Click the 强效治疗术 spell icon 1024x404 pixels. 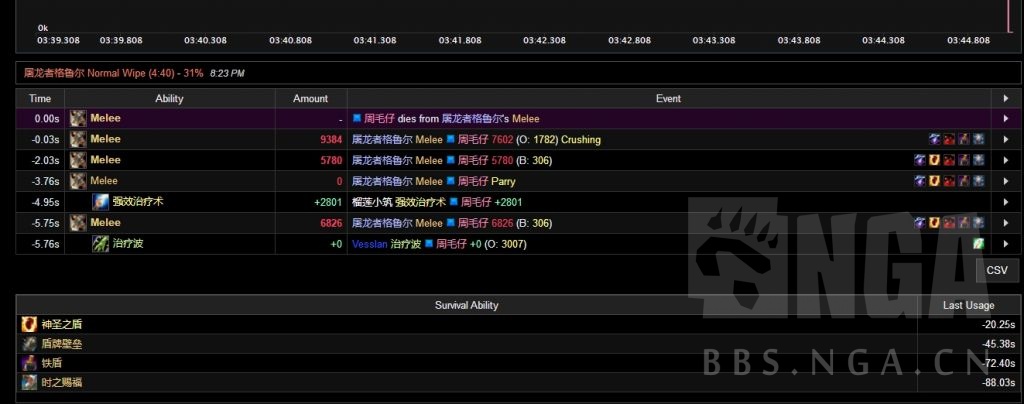tap(101, 202)
